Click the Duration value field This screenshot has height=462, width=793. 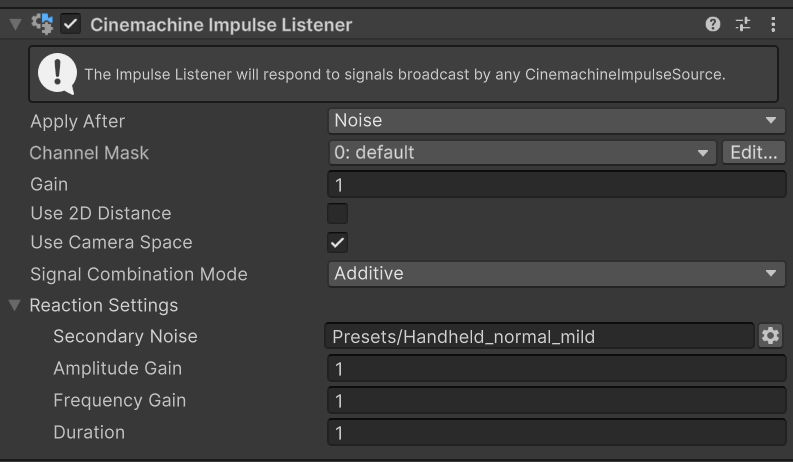[556, 432]
